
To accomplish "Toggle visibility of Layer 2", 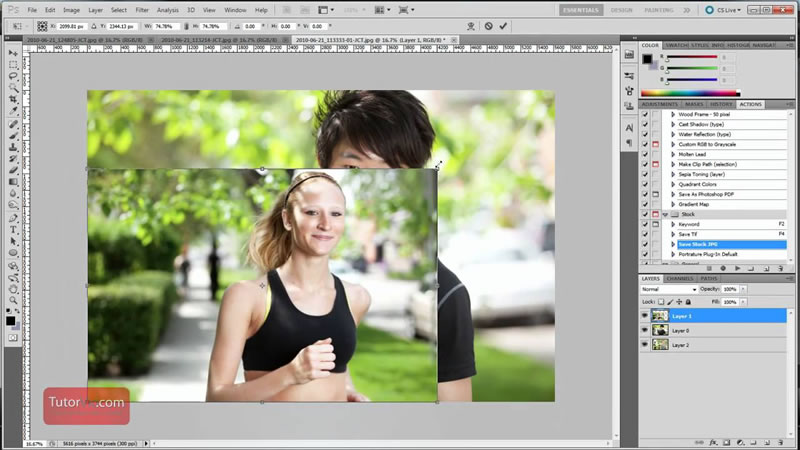I will point(644,345).
